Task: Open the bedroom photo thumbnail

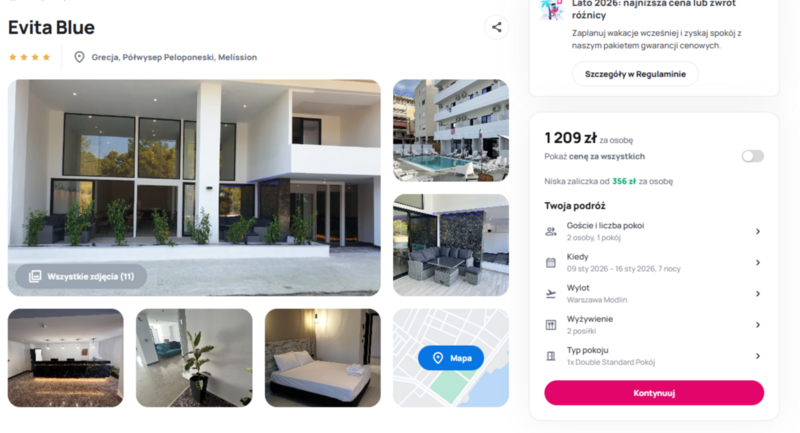Action: pos(322,358)
